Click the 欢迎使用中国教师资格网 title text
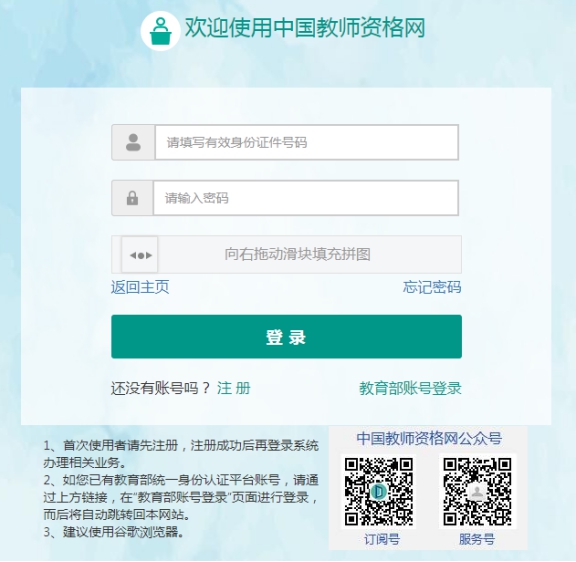Viewport: 576px width, 562px height. coord(305,28)
